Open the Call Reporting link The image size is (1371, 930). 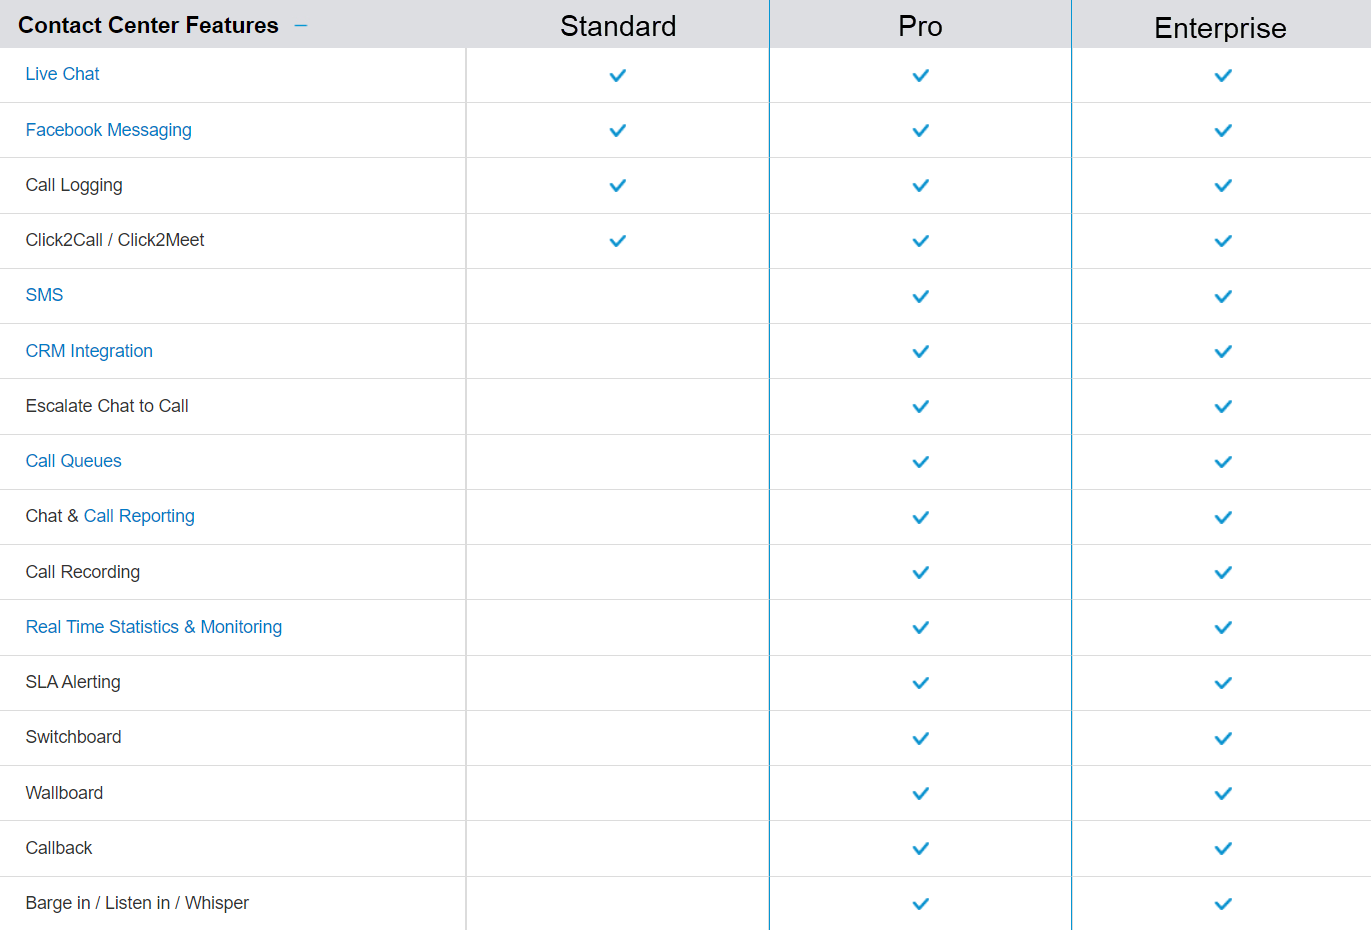[x=139, y=516]
